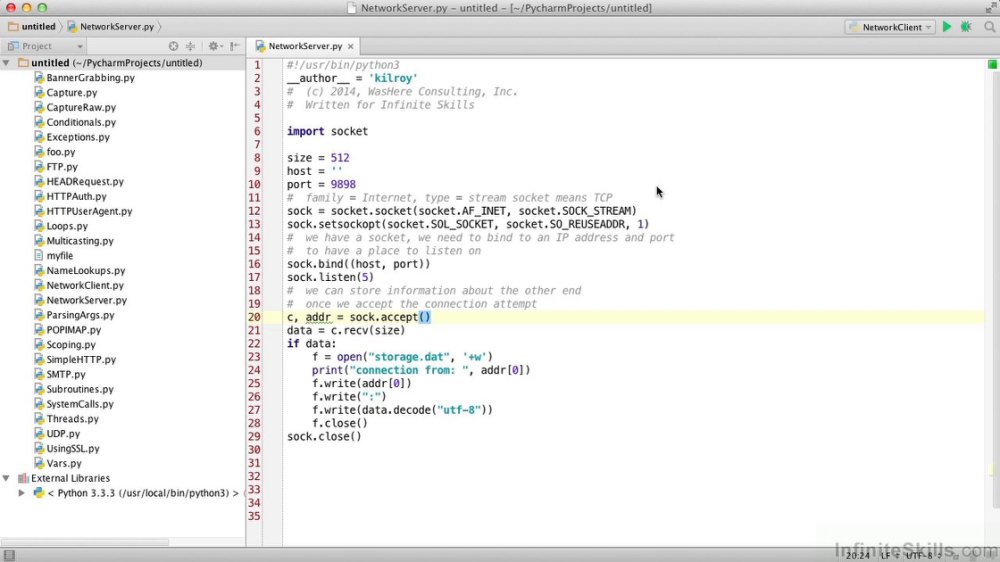Screen dimensions: 1000x562
Task: Click scroll-from-source target icon in Project panel
Action: (x=173, y=46)
